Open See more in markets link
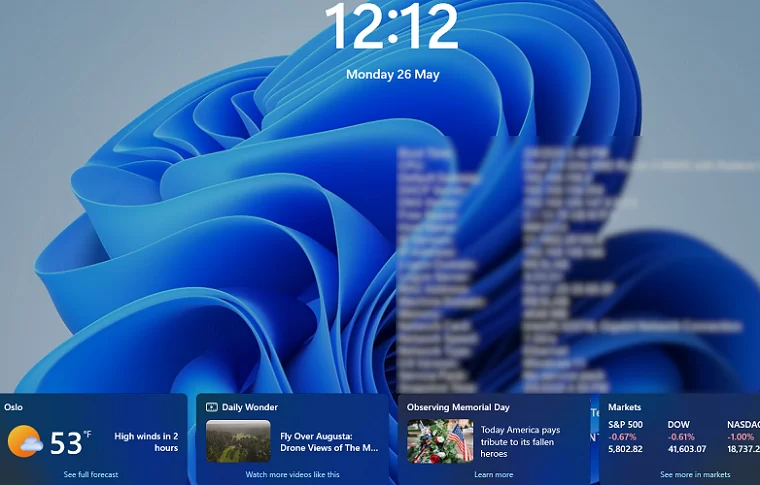Screen dimensions: 760x485 [695, 474]
